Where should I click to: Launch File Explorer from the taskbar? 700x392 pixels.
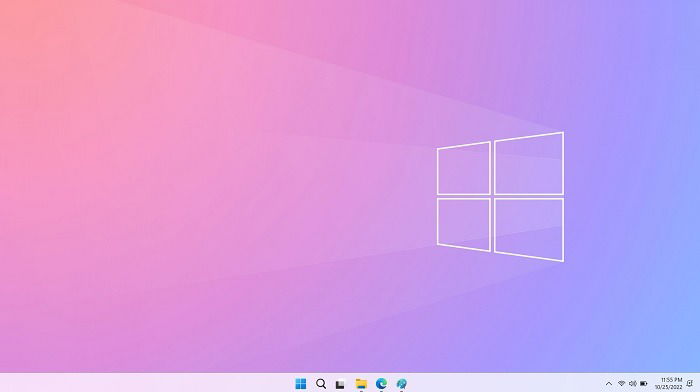coord(361,384)
